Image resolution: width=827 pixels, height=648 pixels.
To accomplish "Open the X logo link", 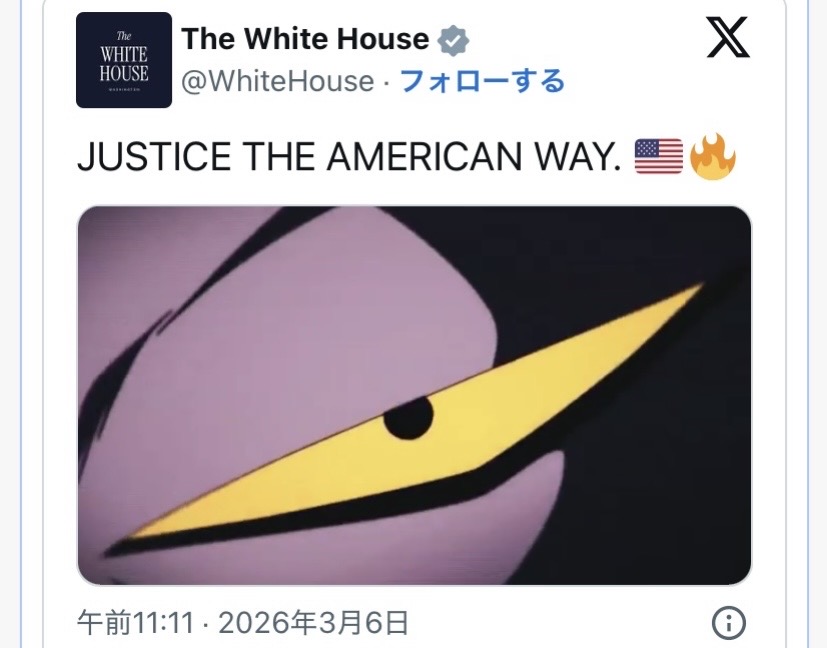I will (728, 37).
